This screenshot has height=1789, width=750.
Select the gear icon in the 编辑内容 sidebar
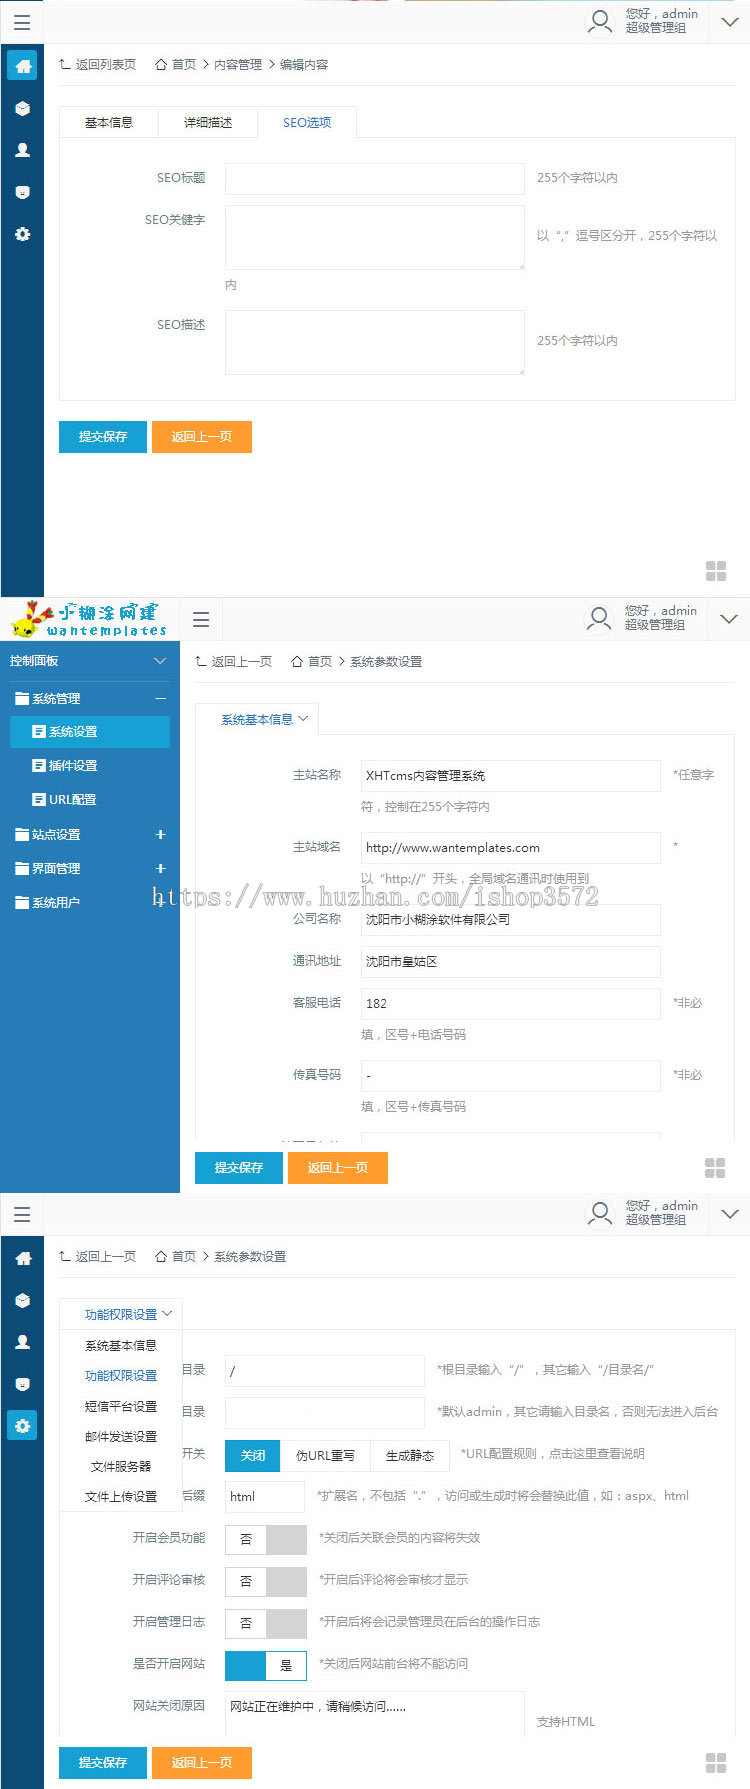(22, 234)
